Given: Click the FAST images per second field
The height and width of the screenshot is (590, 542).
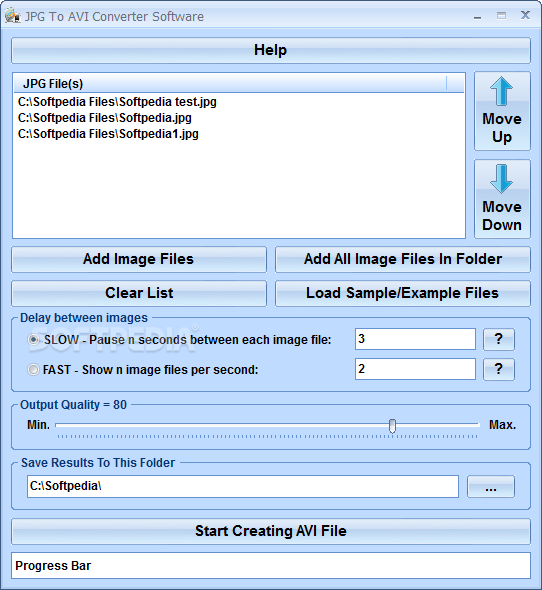Looking at the screenshot, I should pos(415,369).
